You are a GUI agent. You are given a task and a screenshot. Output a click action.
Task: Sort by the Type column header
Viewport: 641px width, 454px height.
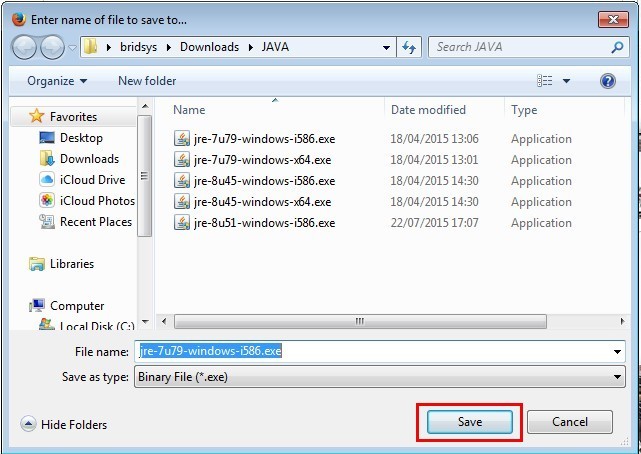(x=524, y=110)
